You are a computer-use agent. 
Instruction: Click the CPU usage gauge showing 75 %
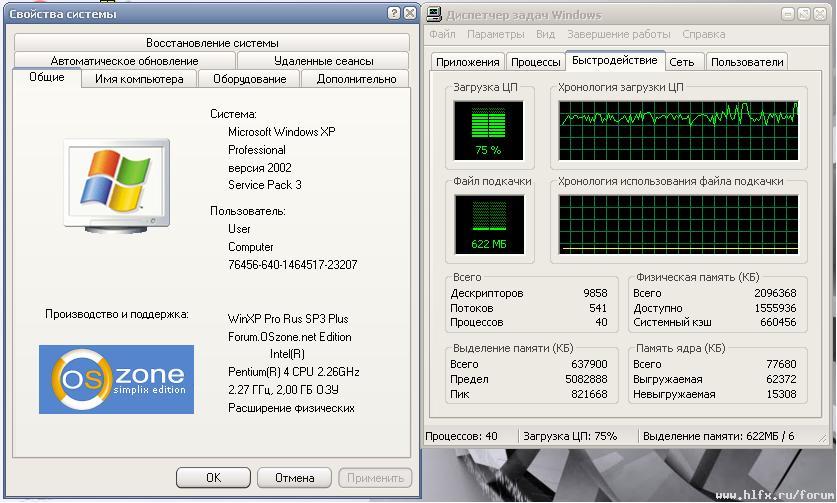[x=488, y=130]
